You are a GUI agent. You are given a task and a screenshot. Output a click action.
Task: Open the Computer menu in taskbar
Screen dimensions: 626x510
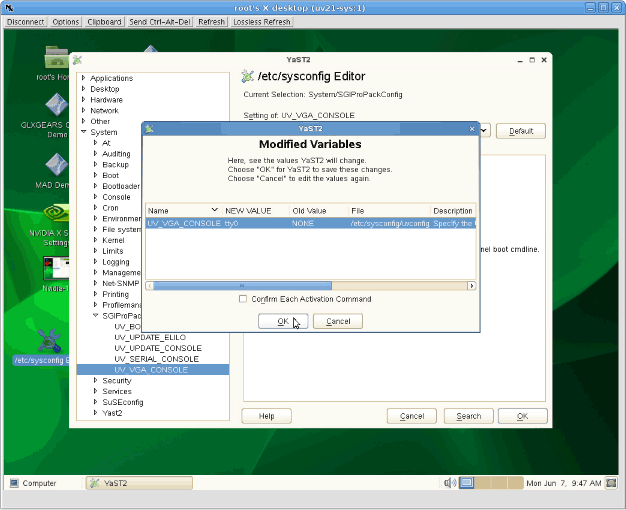(x=33, y=483)
